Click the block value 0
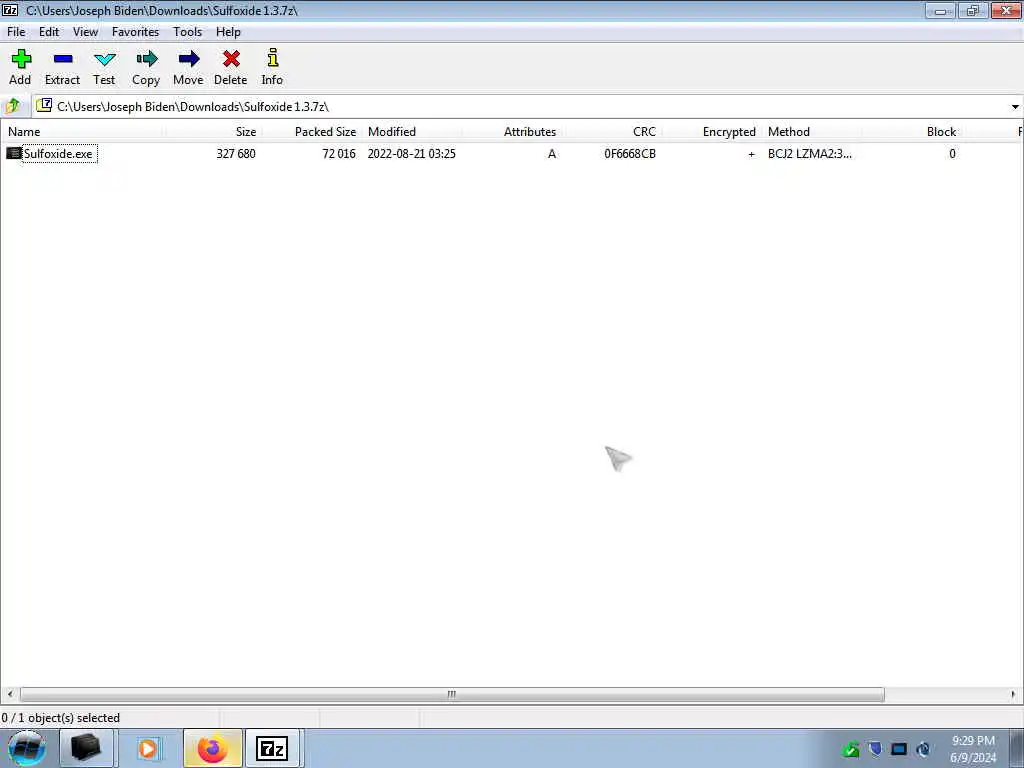1024x768 pixels. (x=952, y=153)
